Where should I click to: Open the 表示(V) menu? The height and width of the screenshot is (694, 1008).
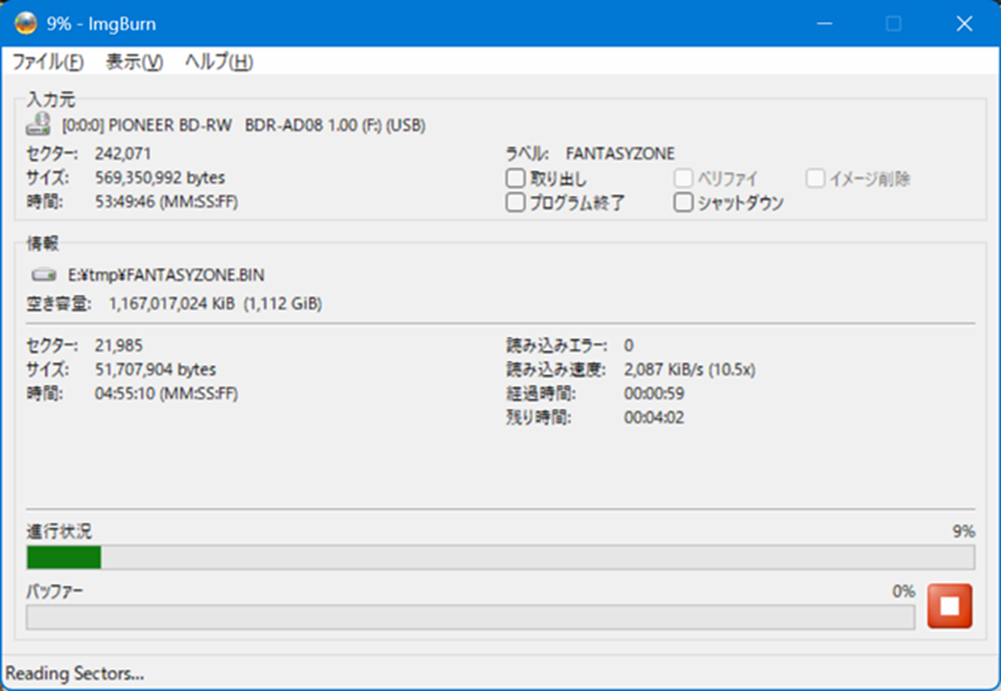(134, 62)
